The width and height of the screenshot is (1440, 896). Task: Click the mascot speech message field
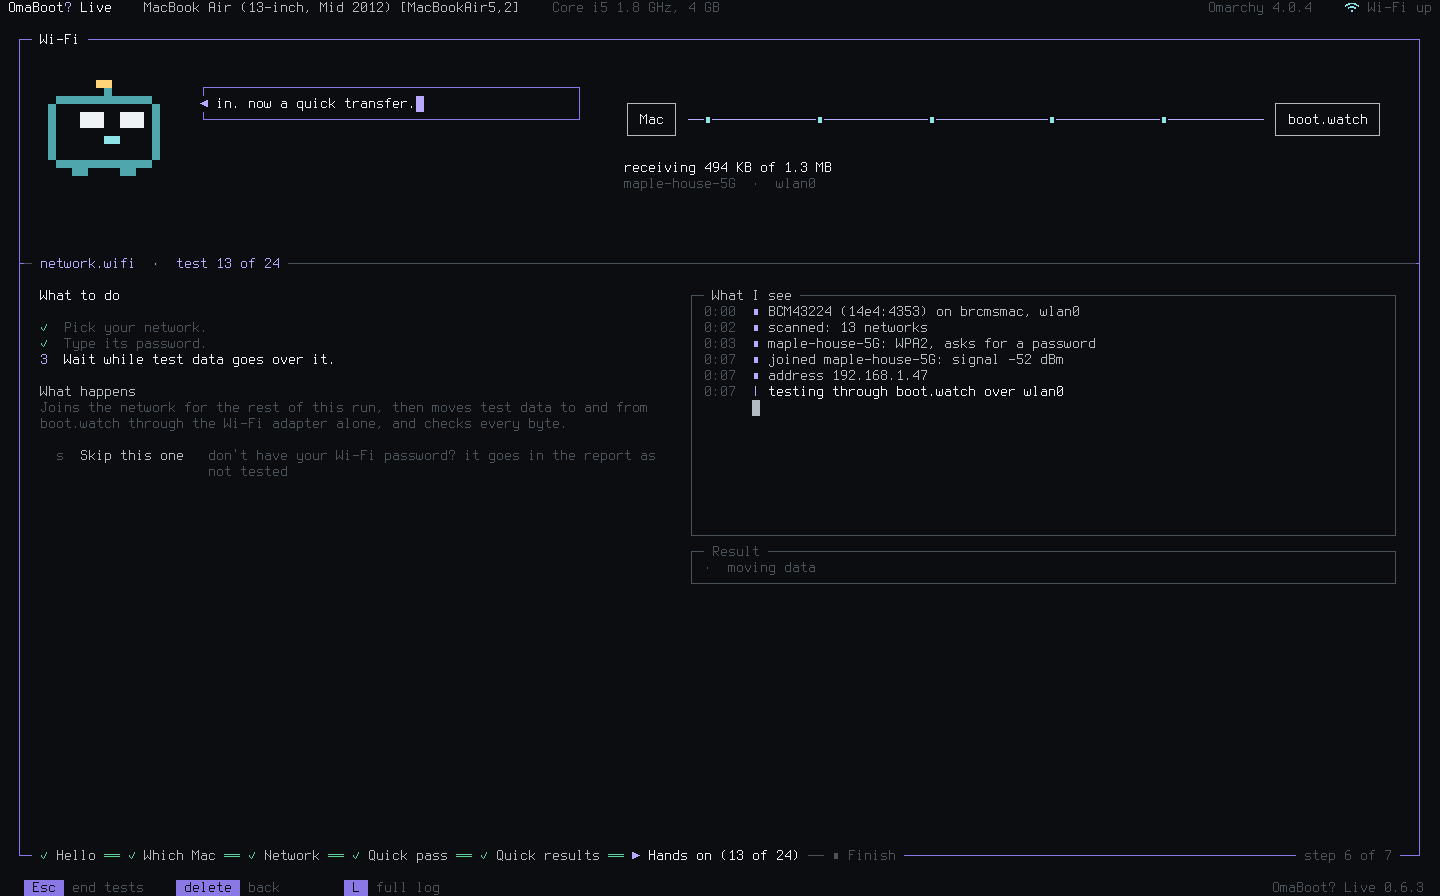pos(391,104)
